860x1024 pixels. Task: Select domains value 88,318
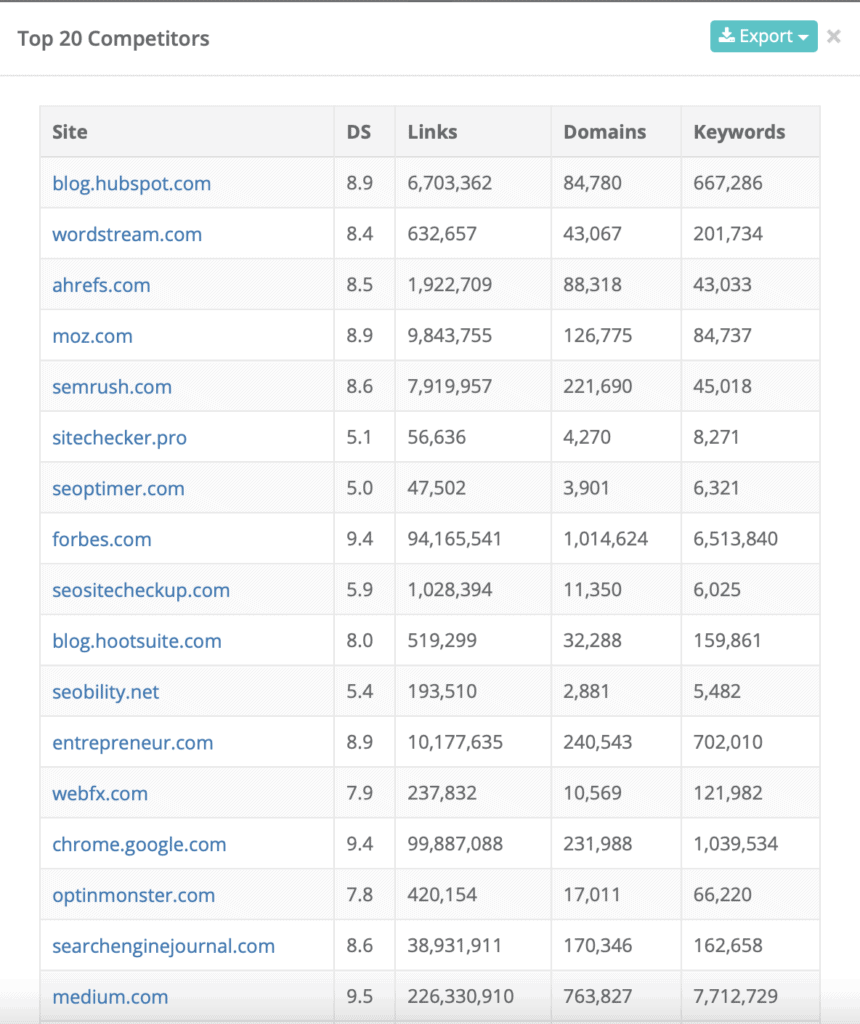click(x=592, y=285)
